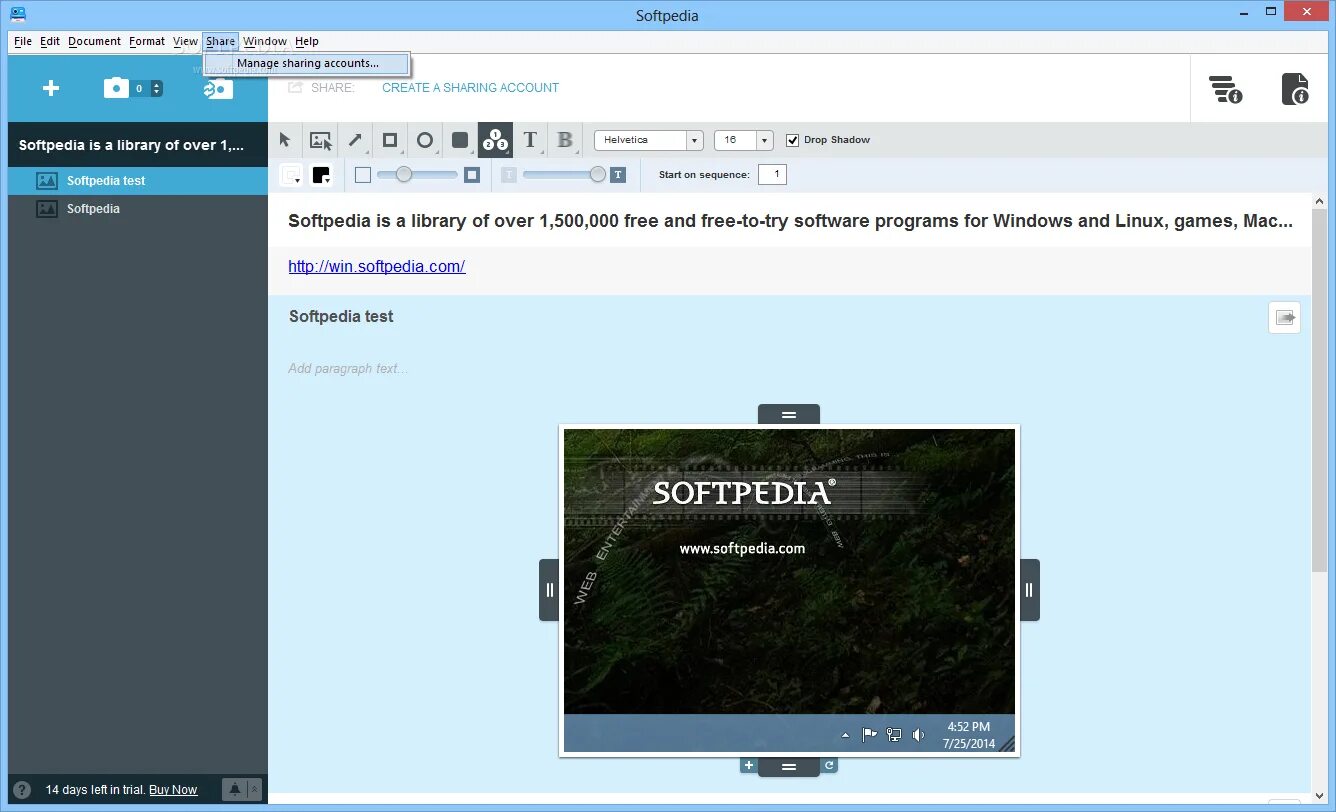The width and height of the screenshot is (1336, 812).
Task: Open the black stroke color dropdown
Action: [321, 175]
